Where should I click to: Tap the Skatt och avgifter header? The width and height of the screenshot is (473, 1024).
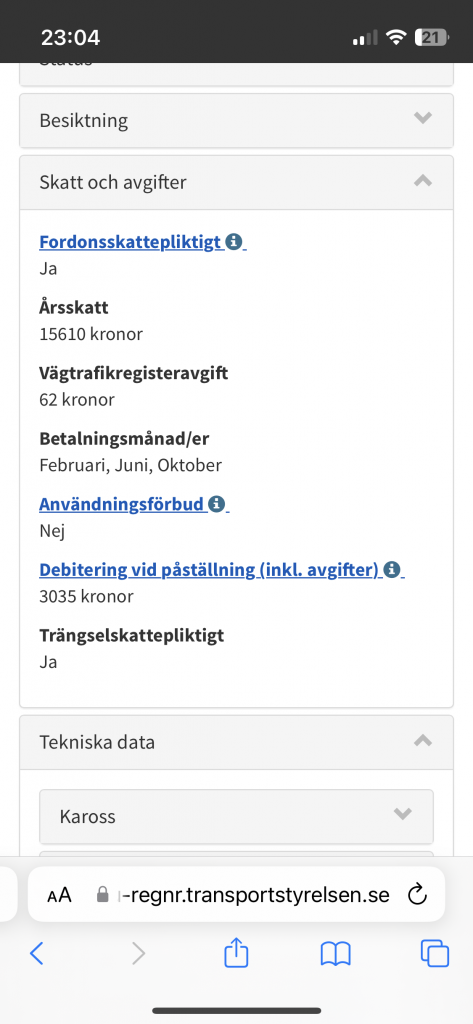coord(236,182)
